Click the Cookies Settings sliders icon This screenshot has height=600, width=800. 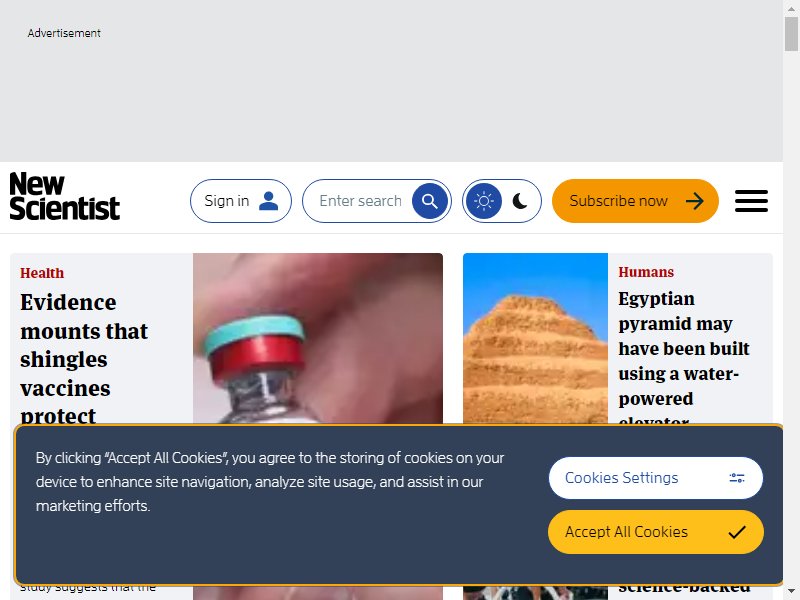(x=737, y=478)
